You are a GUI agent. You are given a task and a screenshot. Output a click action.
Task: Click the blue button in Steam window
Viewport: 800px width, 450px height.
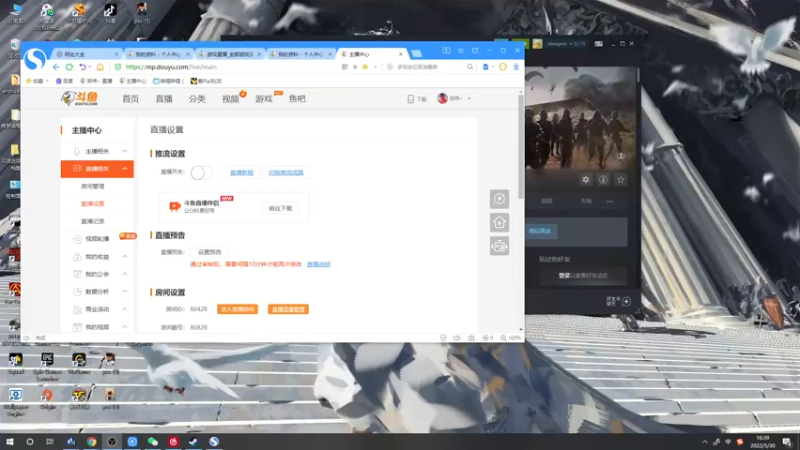tap(540, 231)
